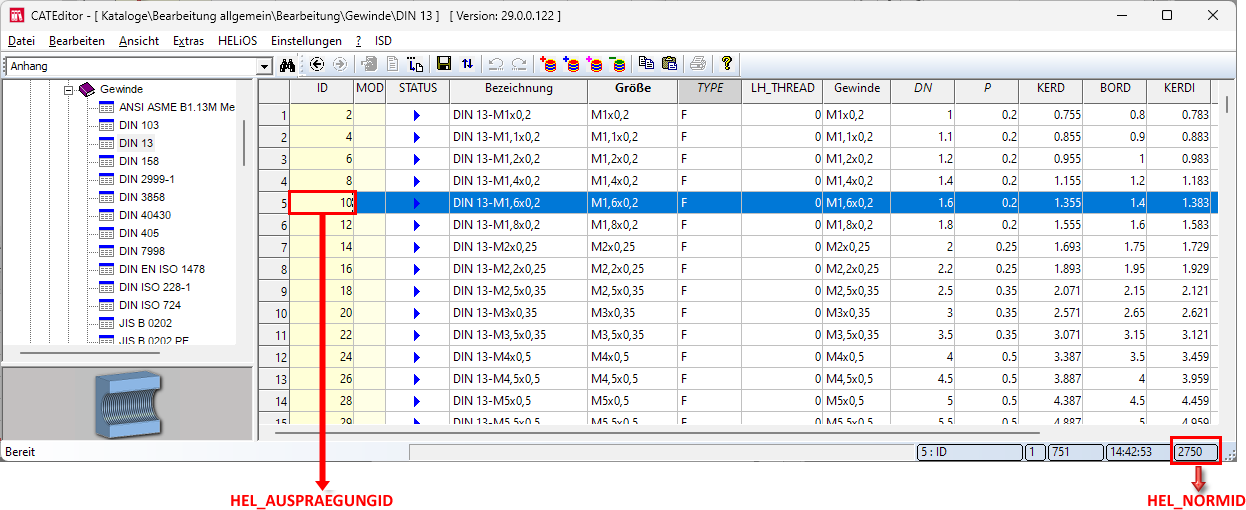The width and height of the screenshot is (1246, 510).
Task: Click the KERD cell in DIN 13-M3x0,35 row
Action: click(x=1050, y=313)
